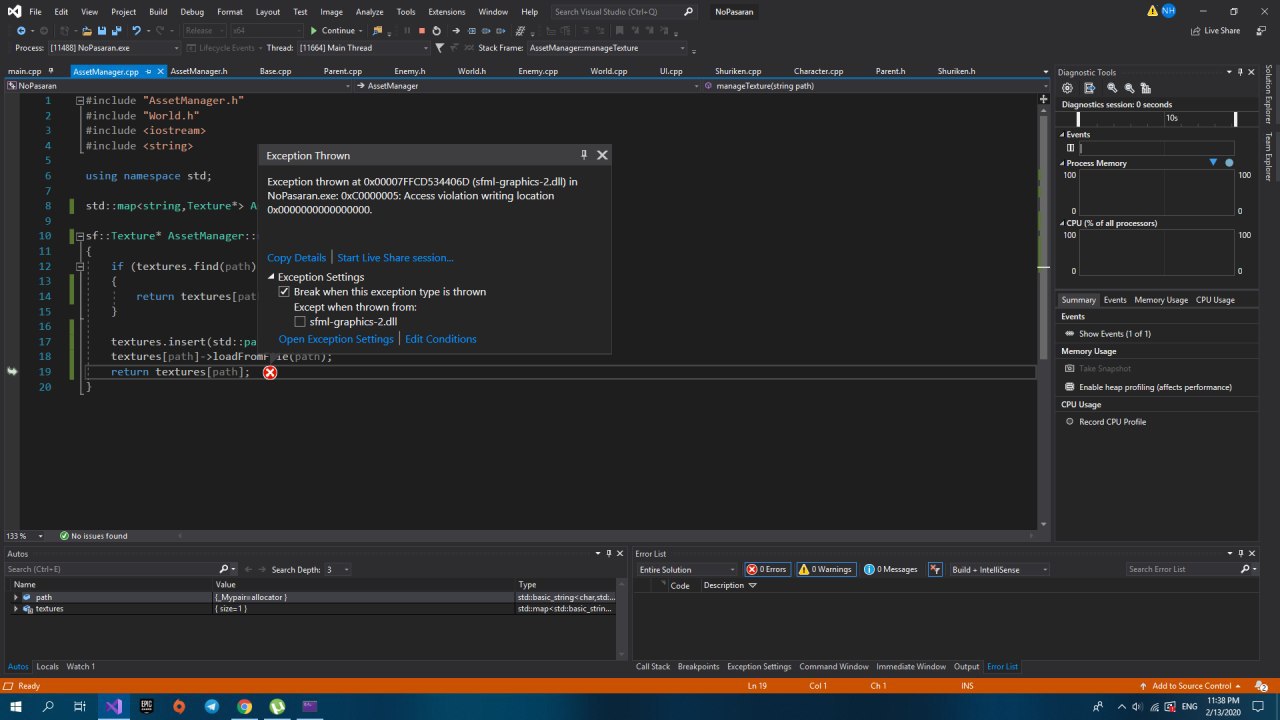
Task: Open the Search Depth dropdown
Action: pyautogui.click(x=337, y=569)
